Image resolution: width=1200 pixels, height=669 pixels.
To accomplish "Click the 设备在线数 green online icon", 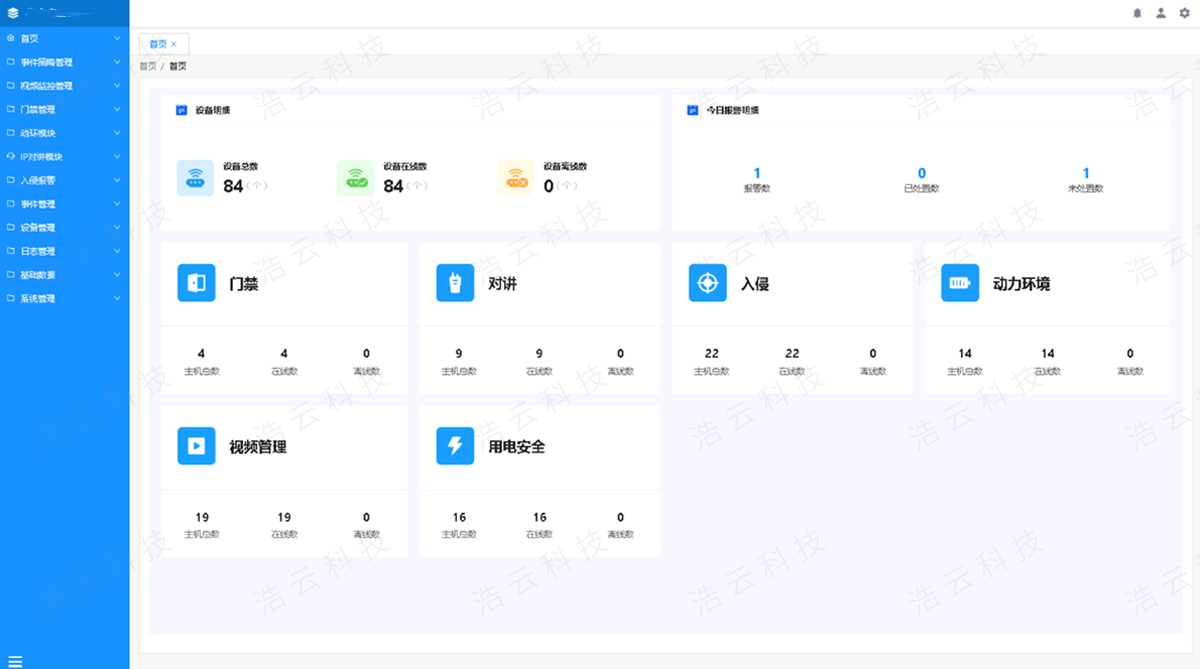I will (x=354, y=174).
